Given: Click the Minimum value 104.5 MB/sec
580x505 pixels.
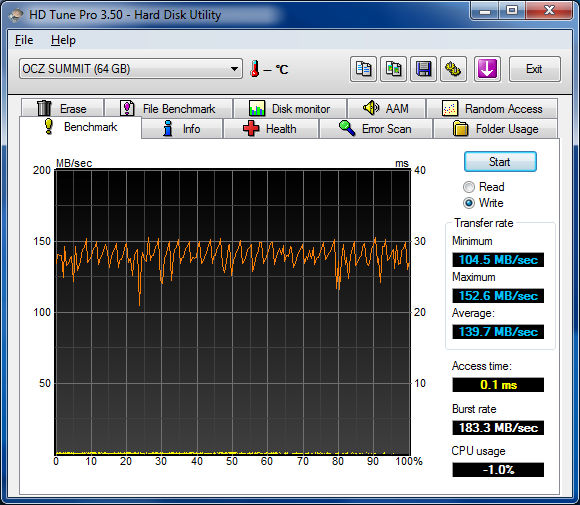Looking at the screenshot, I should 498,260.
